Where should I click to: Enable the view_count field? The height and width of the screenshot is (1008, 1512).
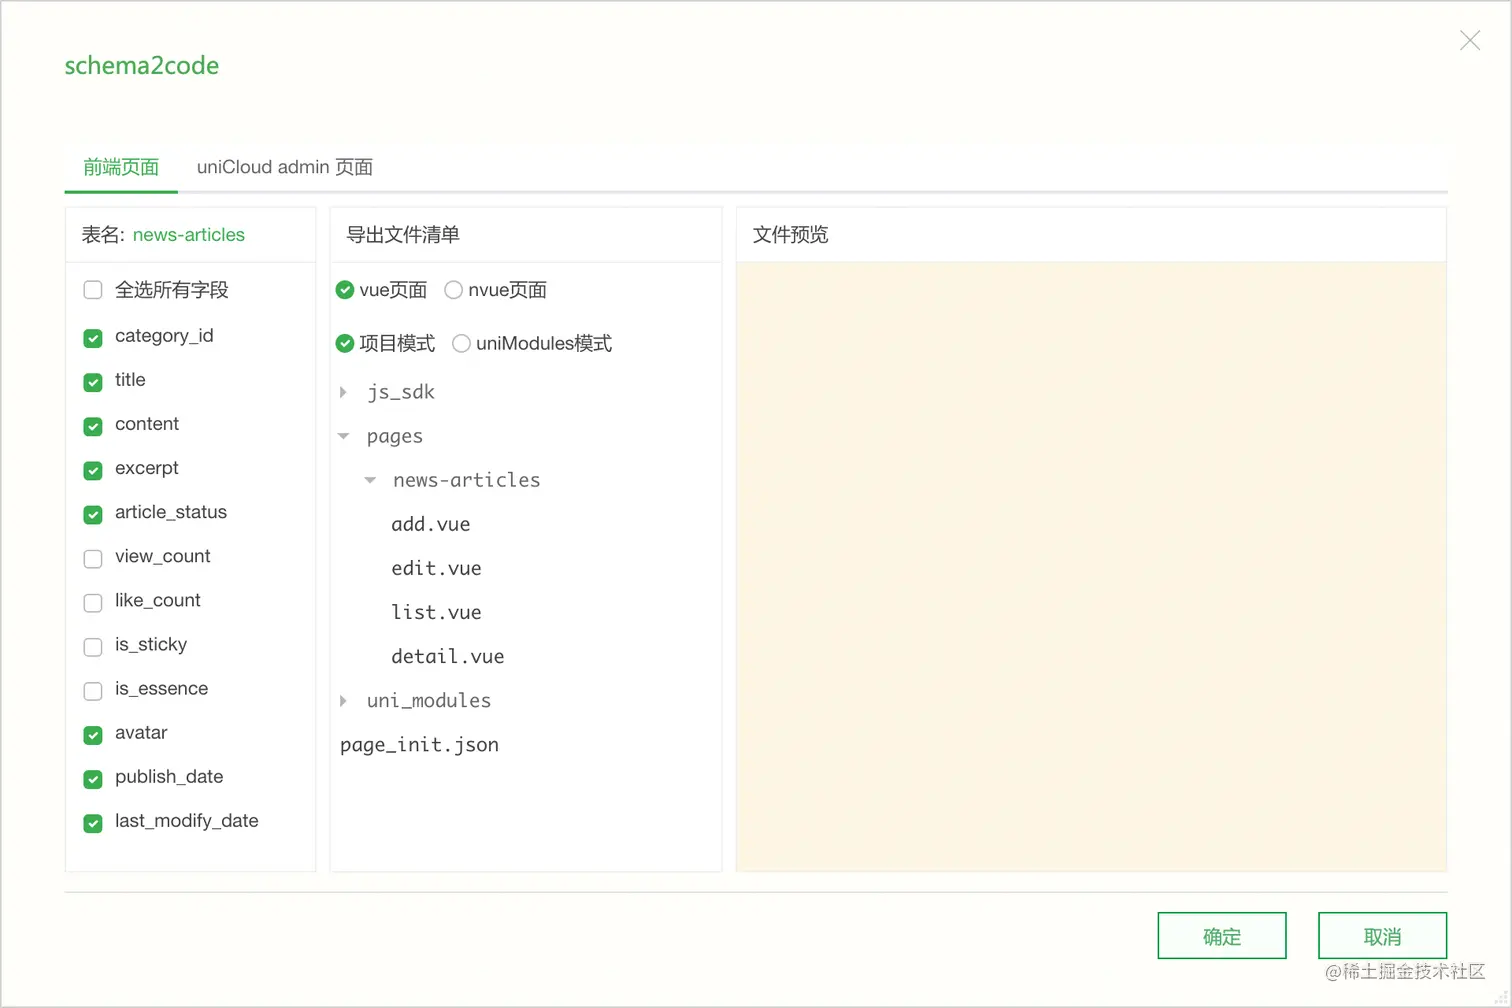92,559
